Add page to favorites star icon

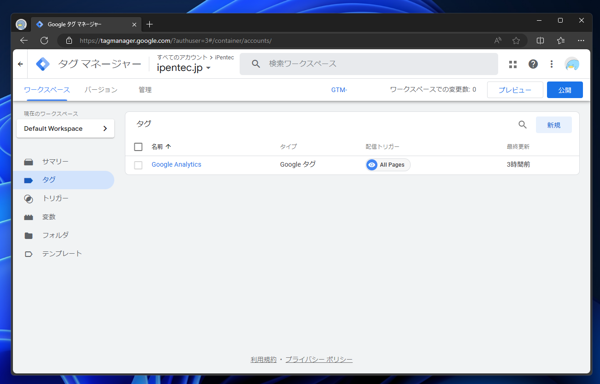(x=516, y=41)
